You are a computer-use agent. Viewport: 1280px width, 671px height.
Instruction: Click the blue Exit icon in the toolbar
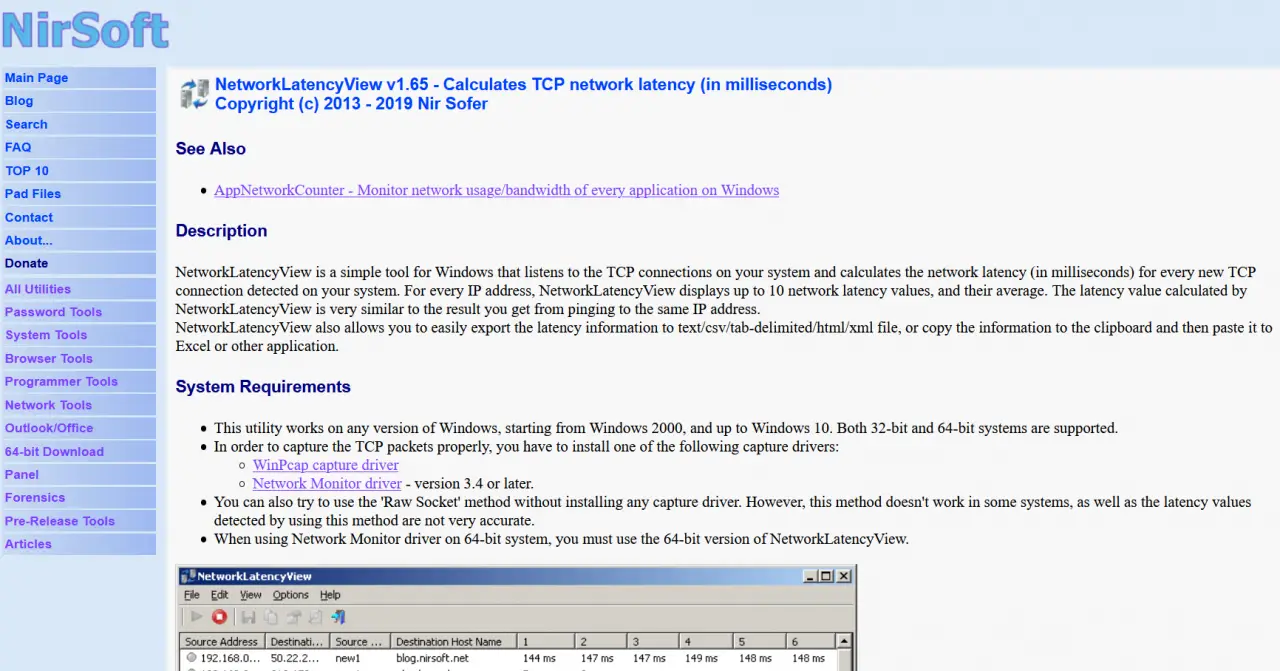click(339, 617)
